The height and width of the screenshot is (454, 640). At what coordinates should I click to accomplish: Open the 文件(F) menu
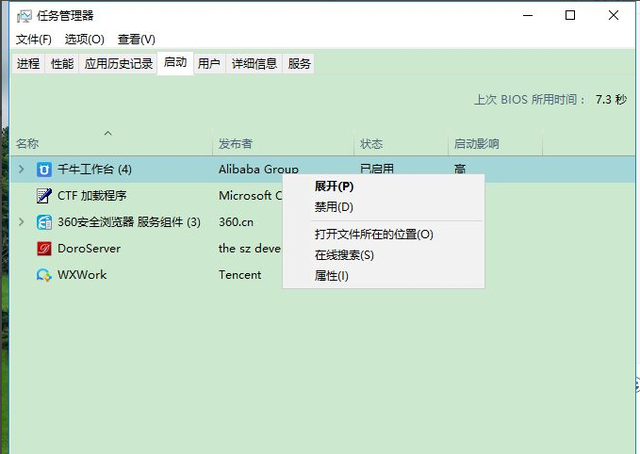pyautogui.click(x=34, y=39)
